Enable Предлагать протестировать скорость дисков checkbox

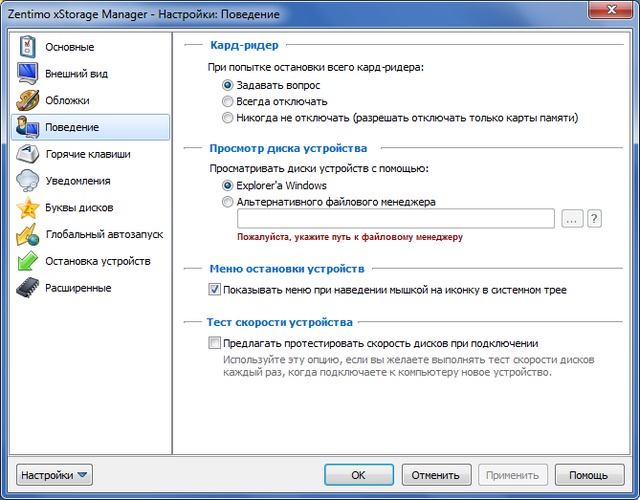(215, 343)
